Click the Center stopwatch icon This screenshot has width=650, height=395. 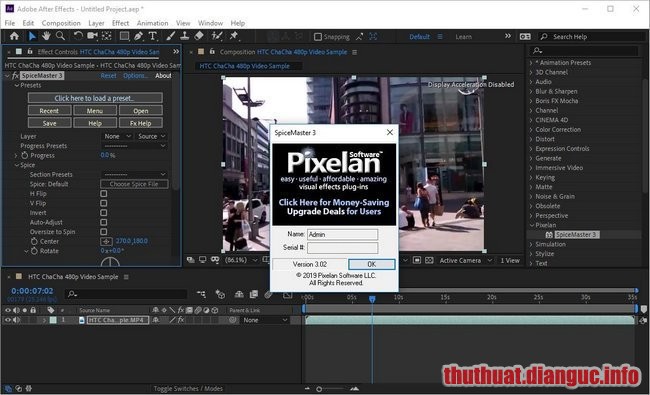[x=34, y=241]
